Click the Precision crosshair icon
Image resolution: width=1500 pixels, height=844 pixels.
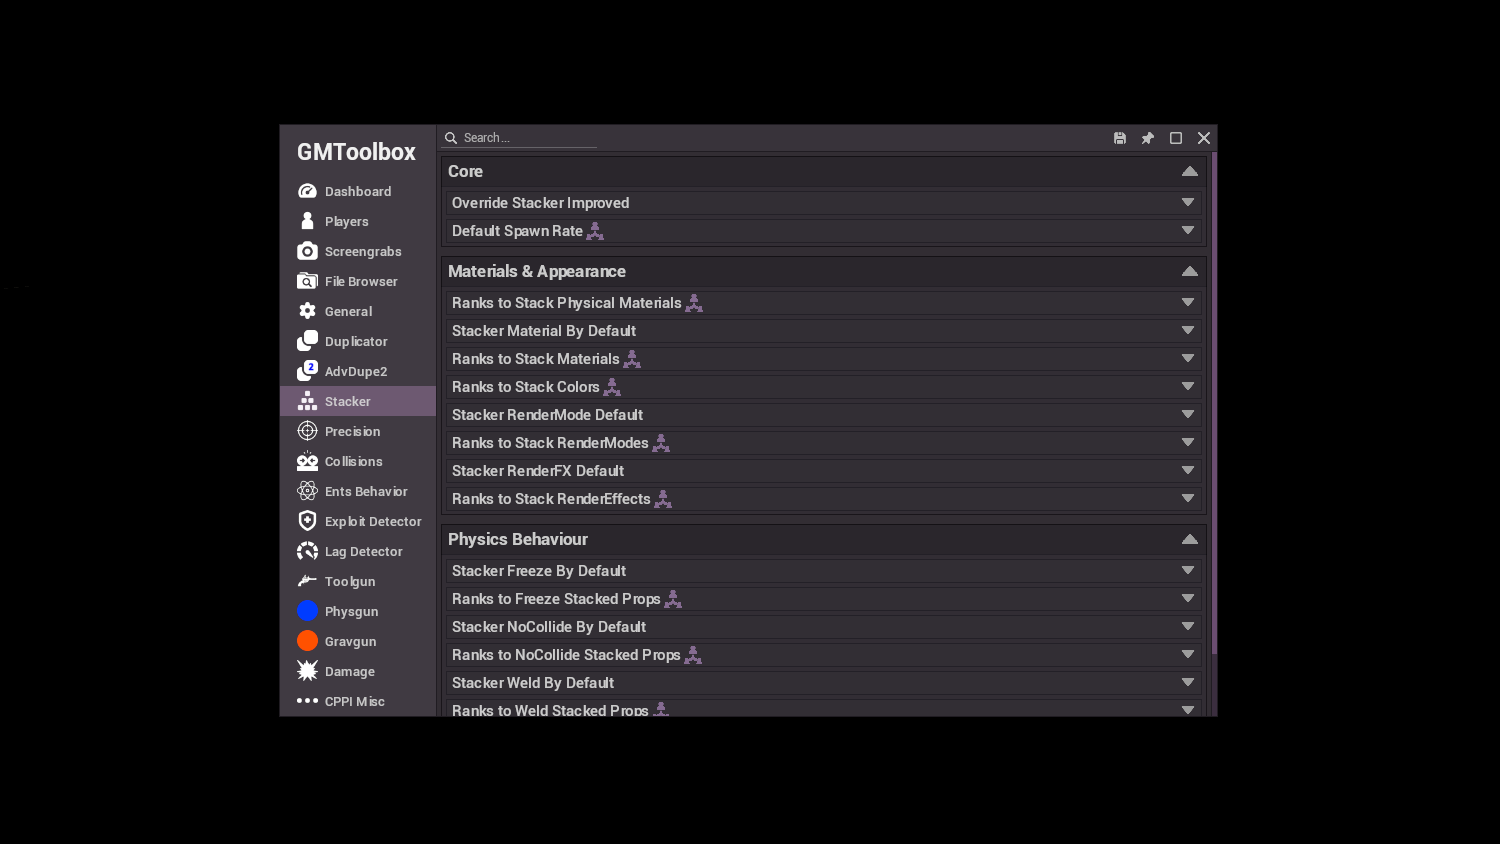307,431
